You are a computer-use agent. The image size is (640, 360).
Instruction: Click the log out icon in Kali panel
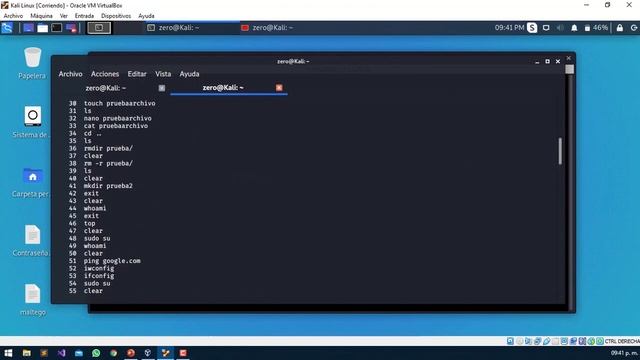click(634, 28)
